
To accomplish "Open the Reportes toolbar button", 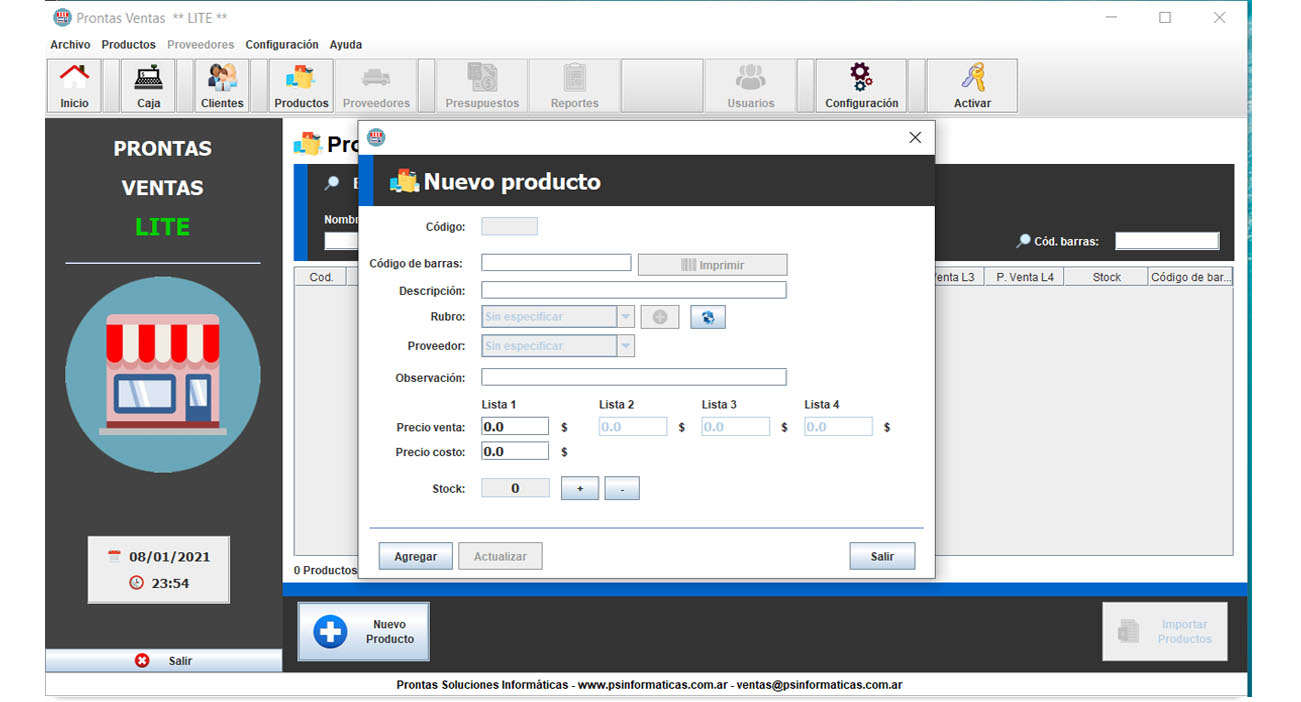I will [574, 86].
